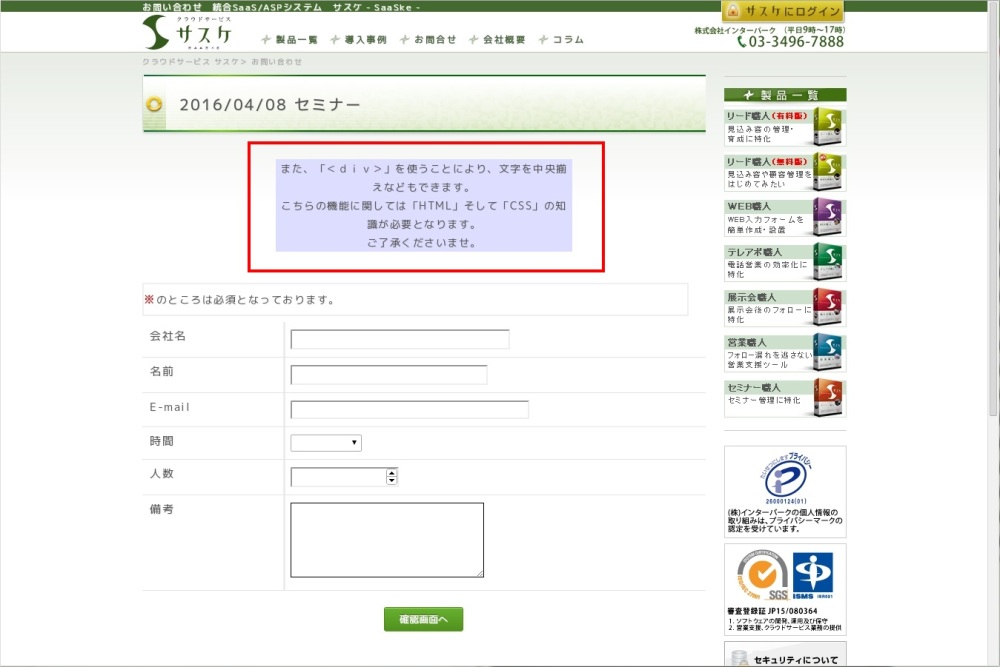Click inside the 備考 text area
The height and width of the screenshot is (667, 1000).
click(387, 539)
